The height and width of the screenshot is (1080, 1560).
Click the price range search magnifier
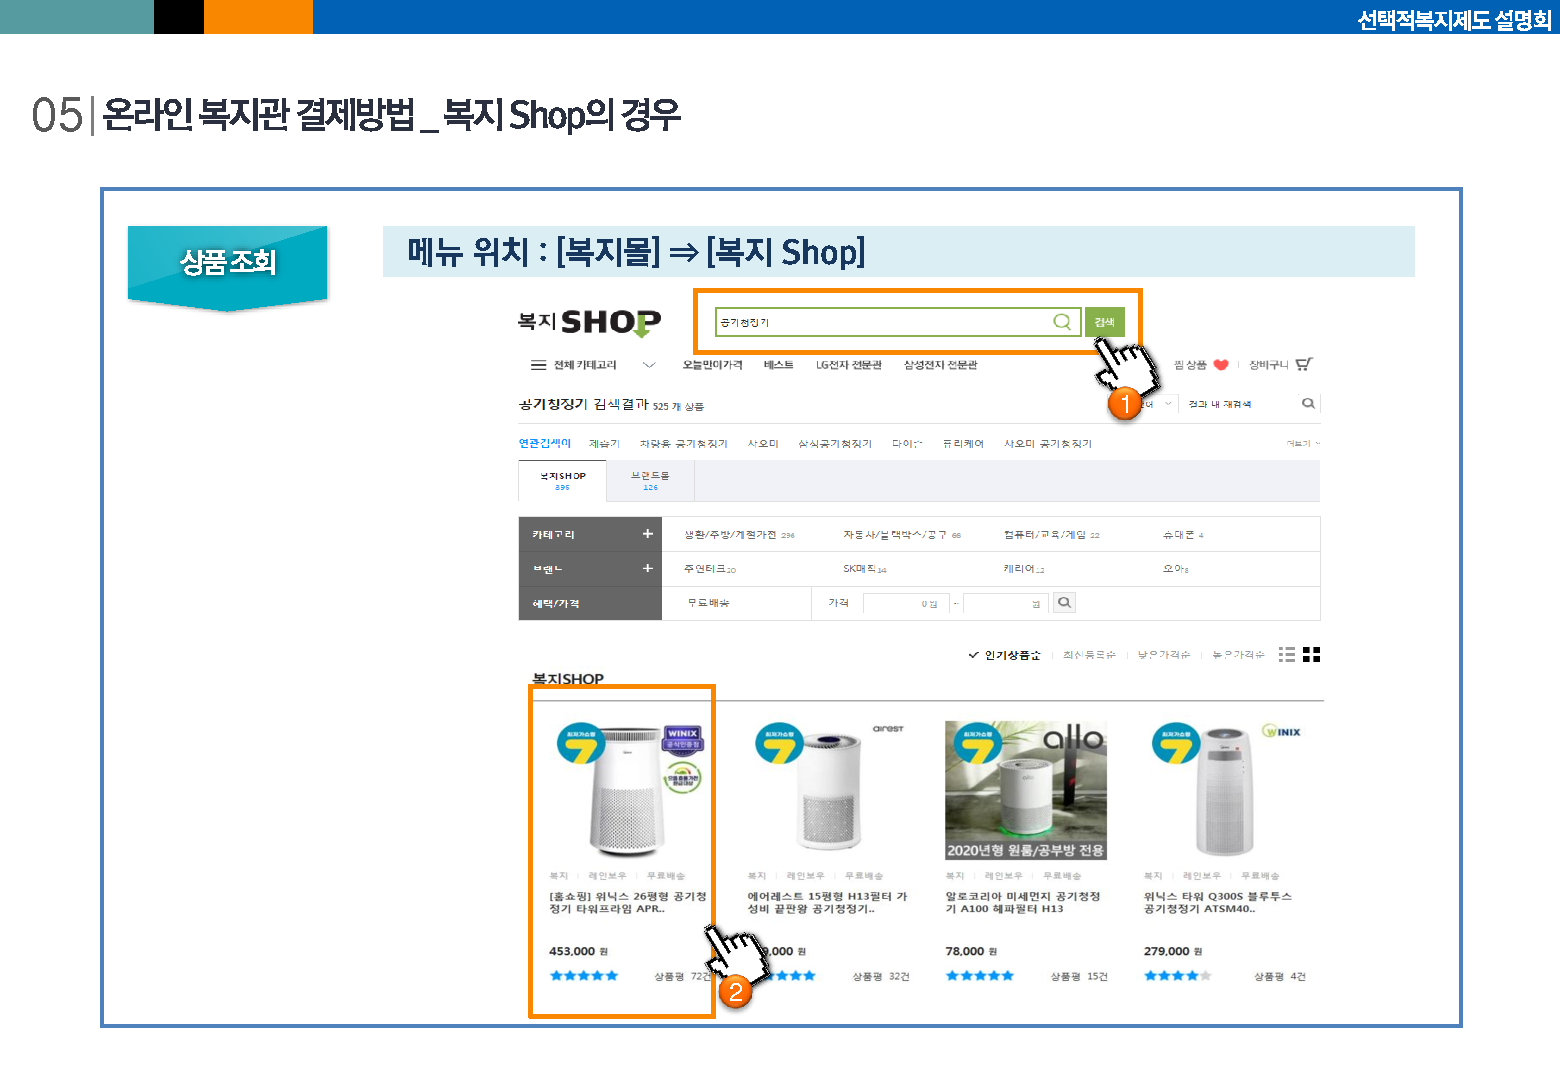pos(1064,602)
